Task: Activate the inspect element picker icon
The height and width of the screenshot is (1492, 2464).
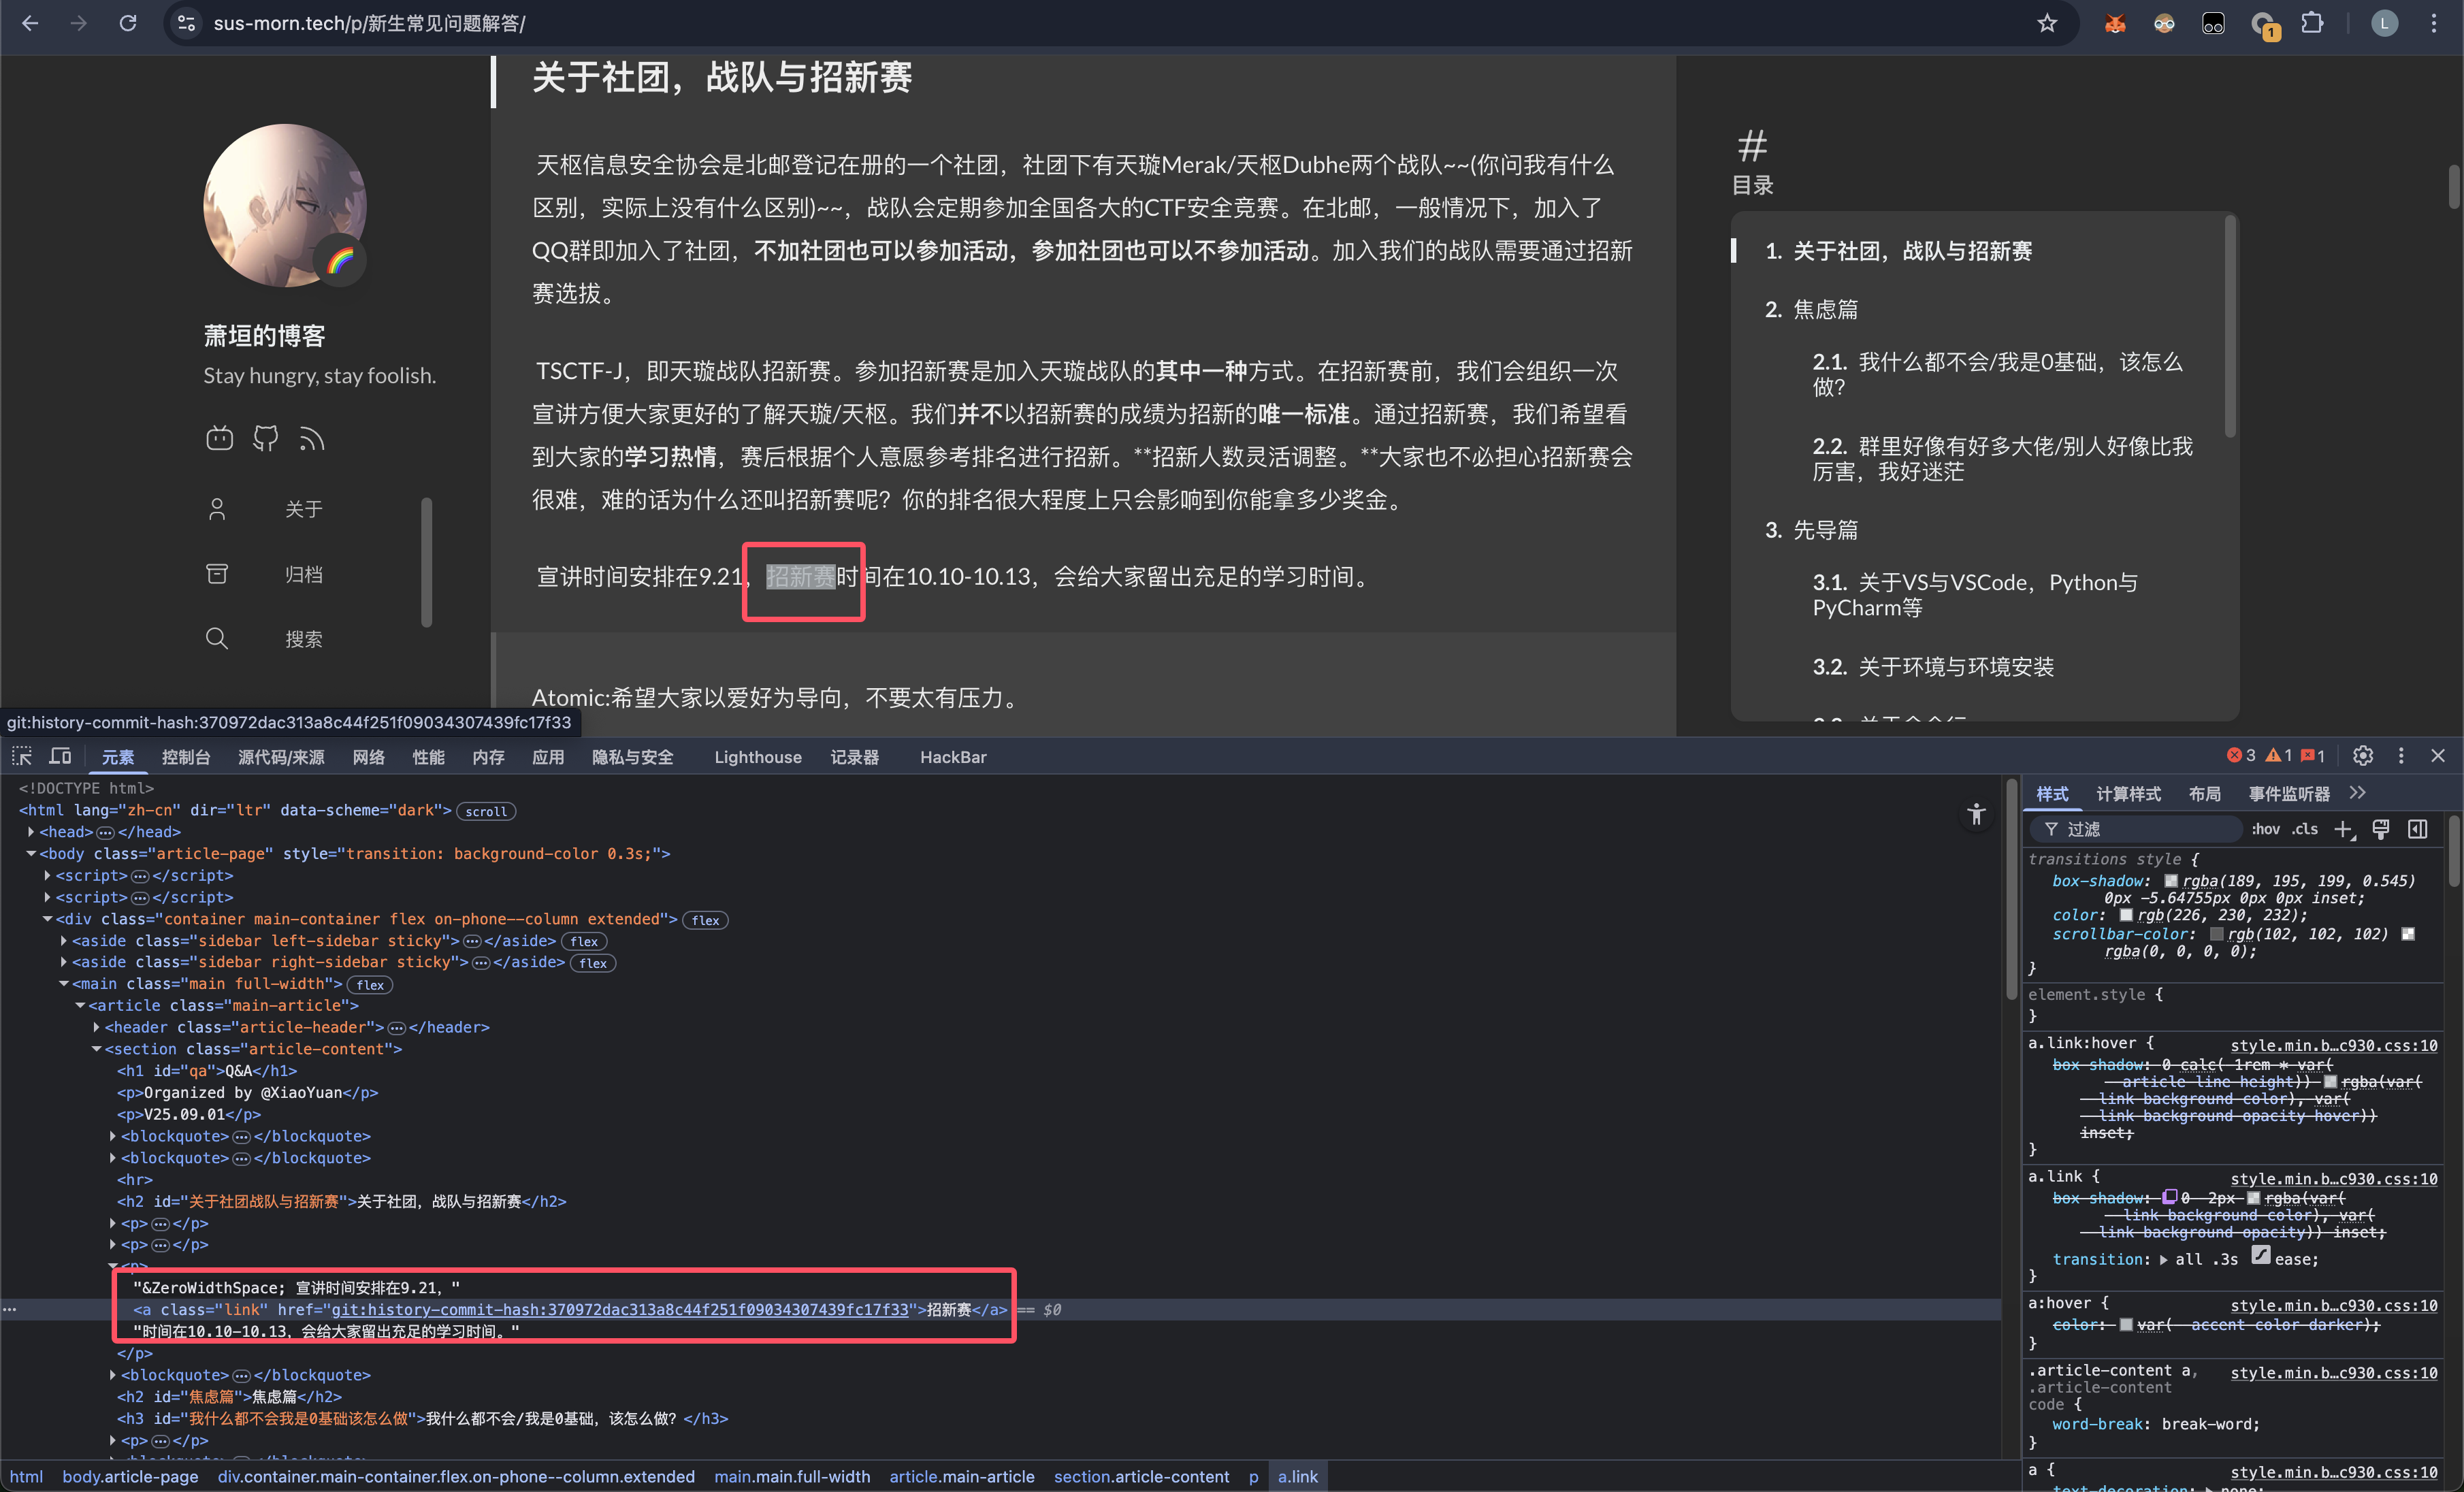Action: click(x=22, y=756)
